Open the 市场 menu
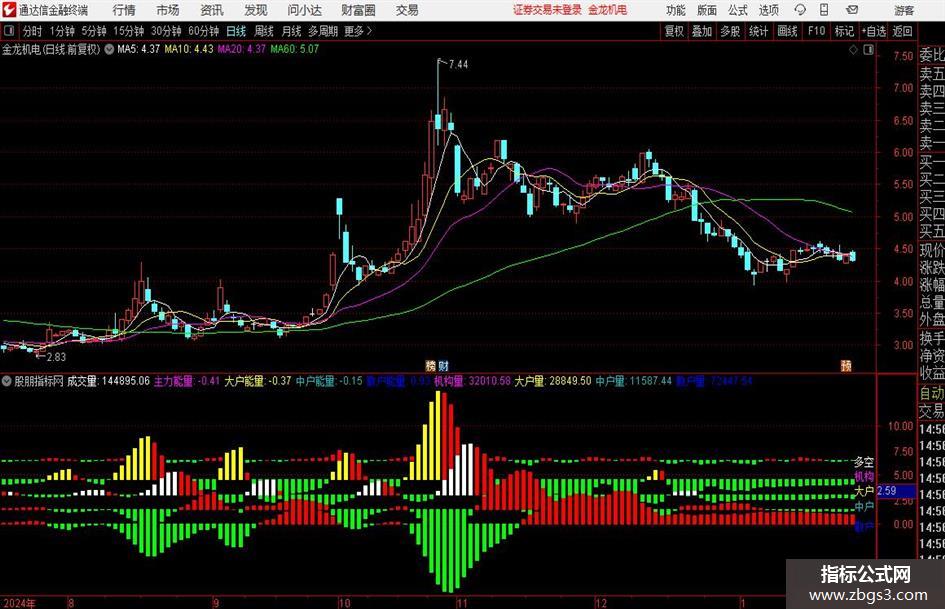This screenshot has height=609, width=945. click(x=168, y=10)
